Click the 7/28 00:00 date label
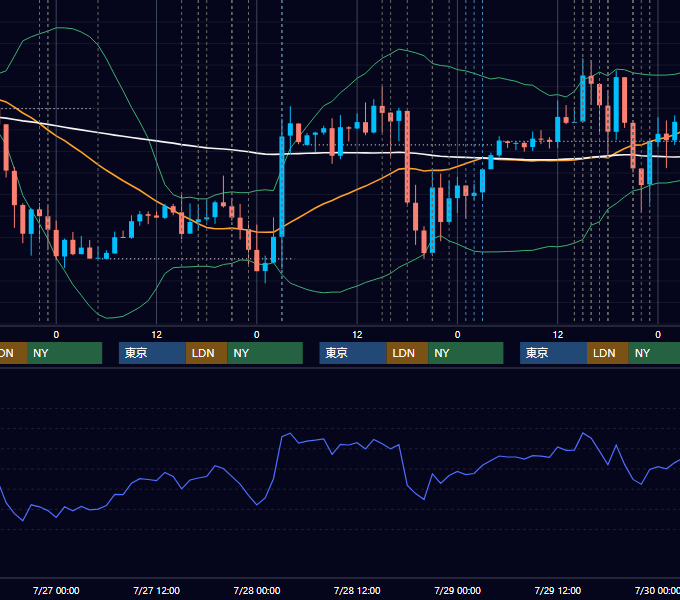This screenshot has height=600, width=680. tap(257, 590)
